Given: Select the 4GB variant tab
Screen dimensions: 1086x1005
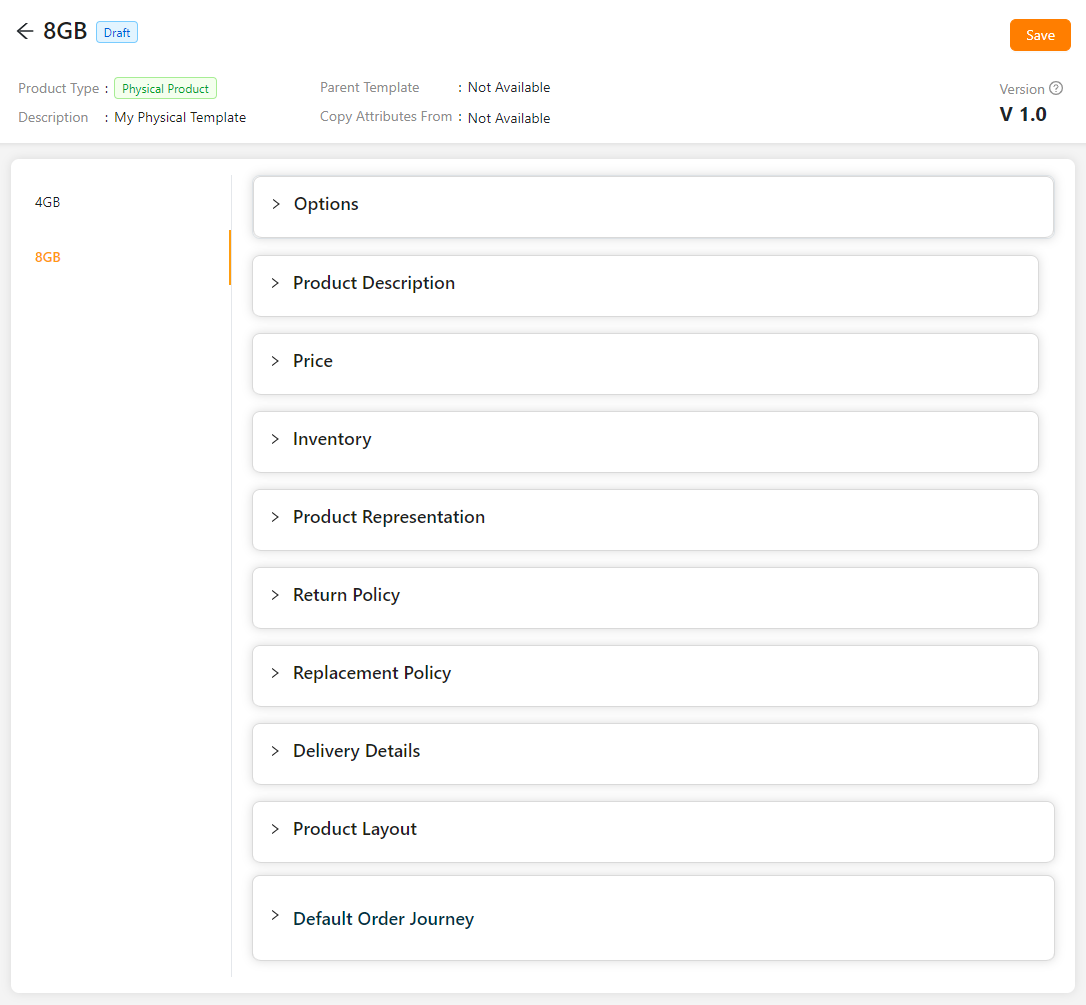Looking at the screenshot, I should click(48, 202).
